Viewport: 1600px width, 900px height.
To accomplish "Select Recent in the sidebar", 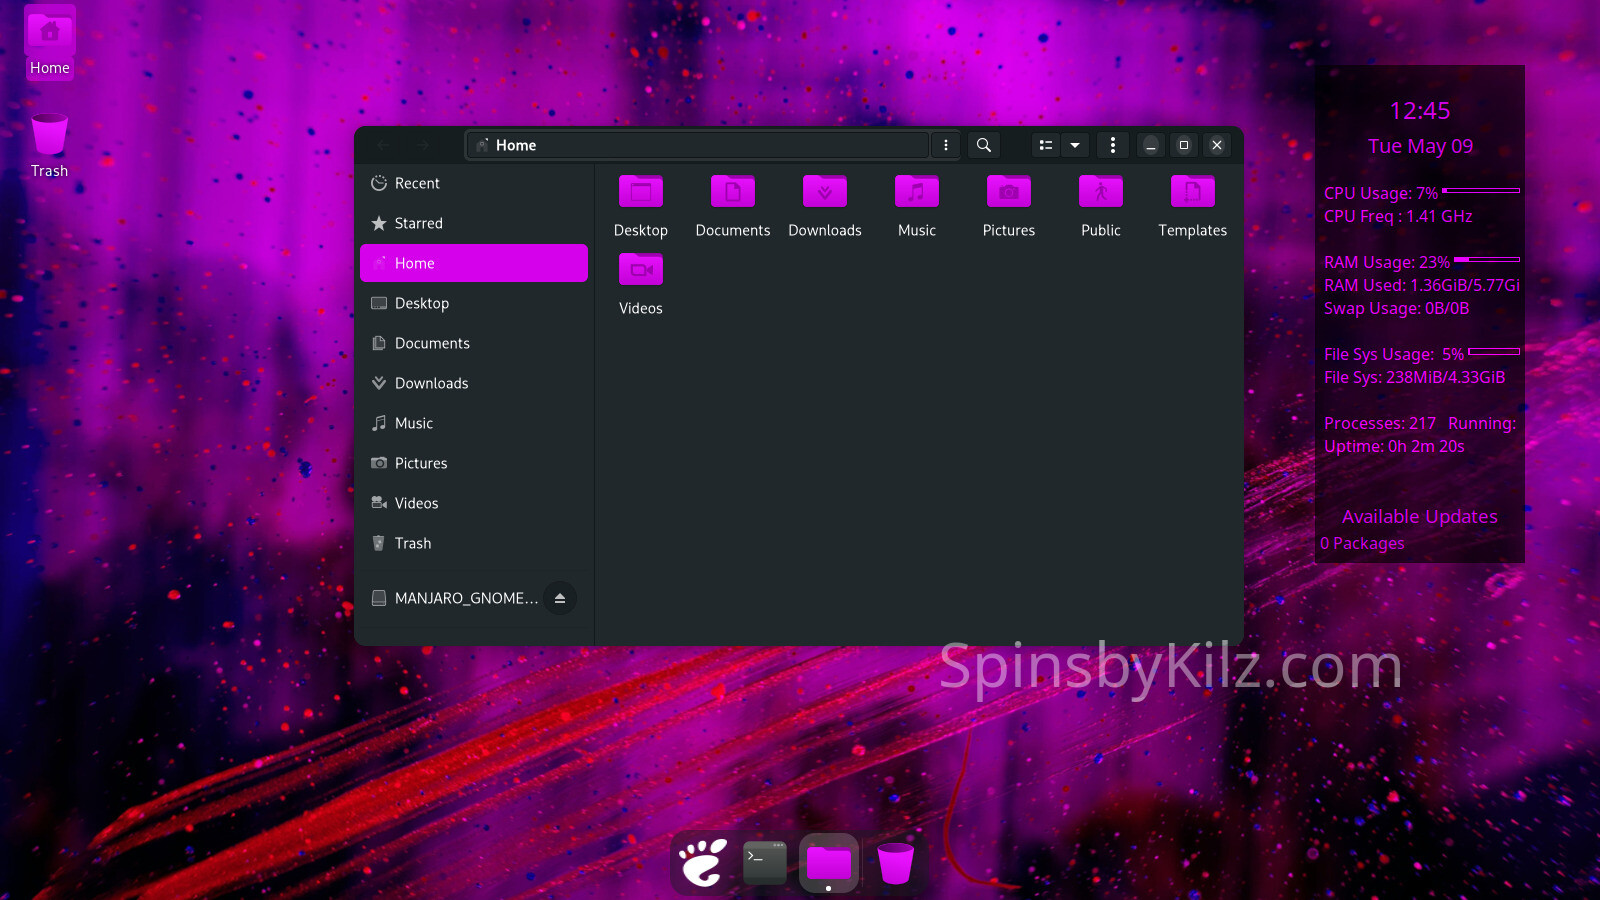I will [x=417, y=183].
